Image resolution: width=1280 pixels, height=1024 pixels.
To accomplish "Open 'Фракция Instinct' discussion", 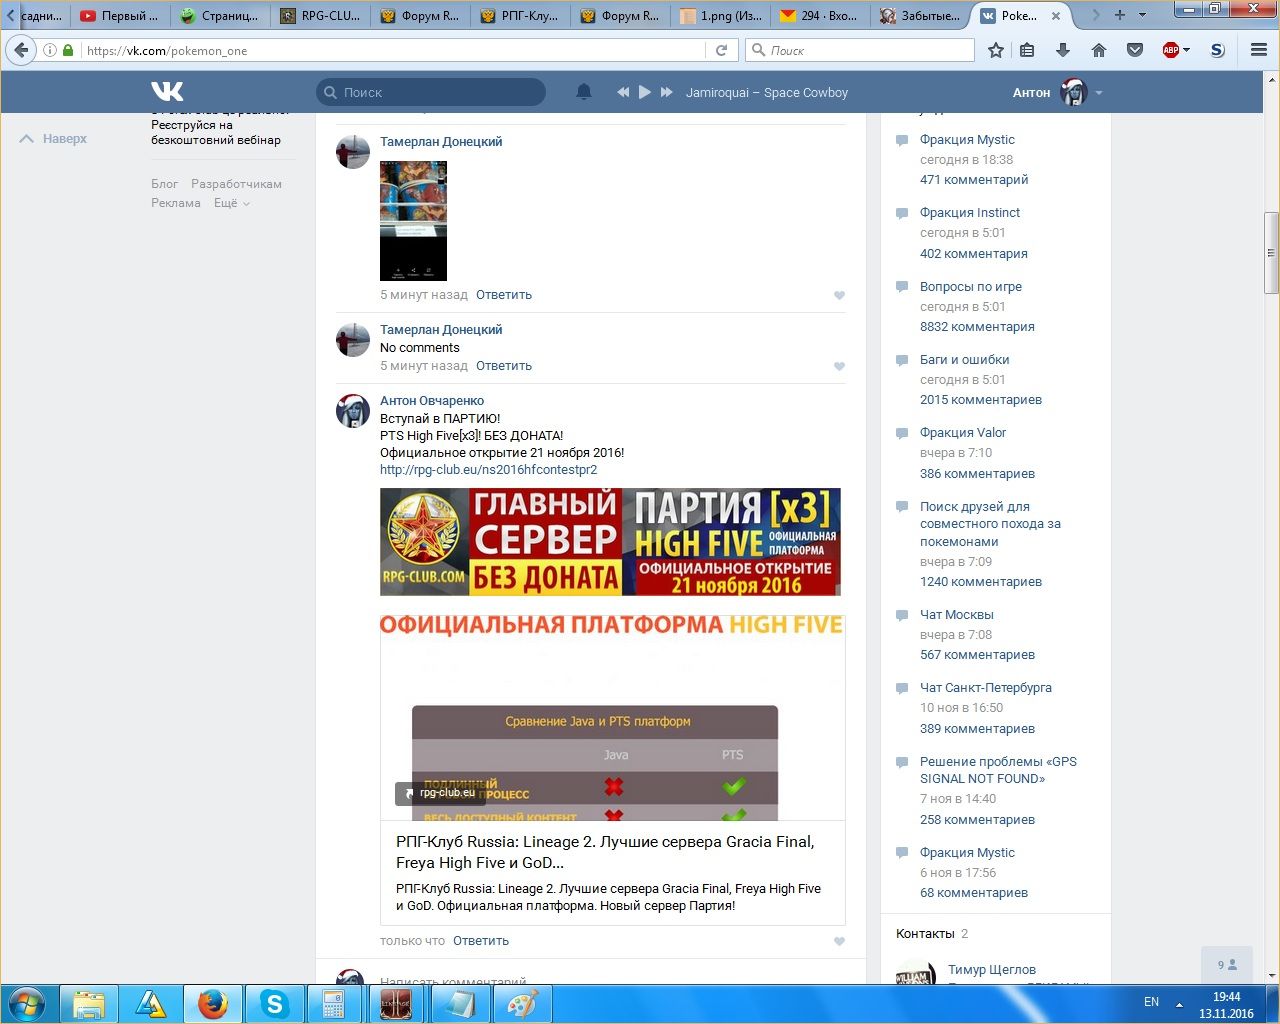I will click(x=970, y=213).
